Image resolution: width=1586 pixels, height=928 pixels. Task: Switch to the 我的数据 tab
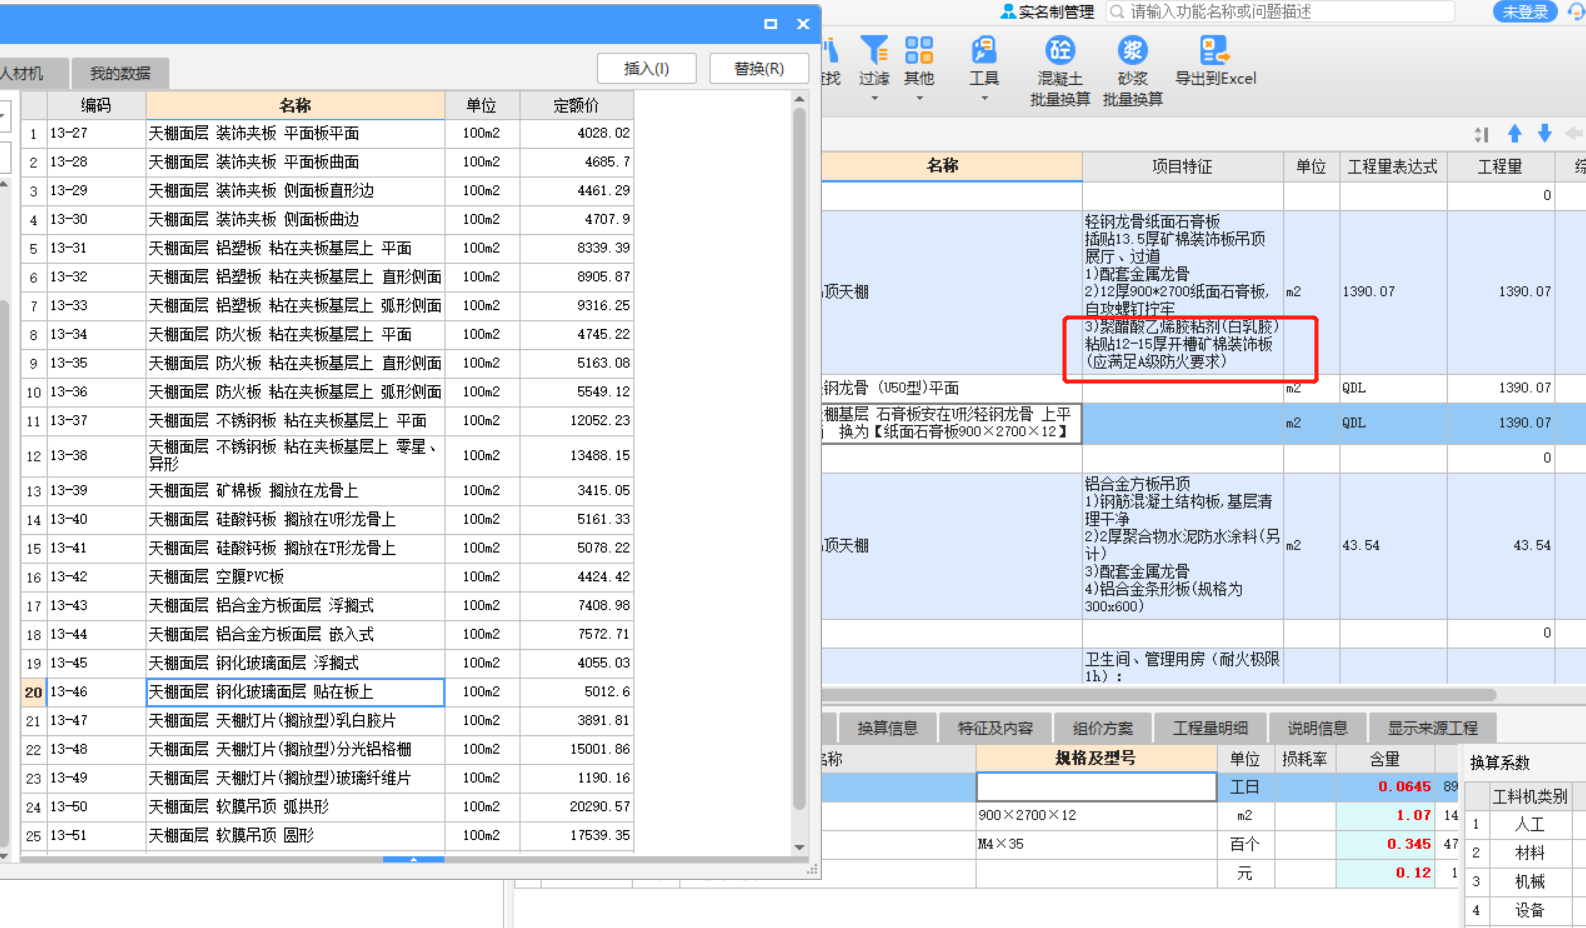click(x=120, y=73)
